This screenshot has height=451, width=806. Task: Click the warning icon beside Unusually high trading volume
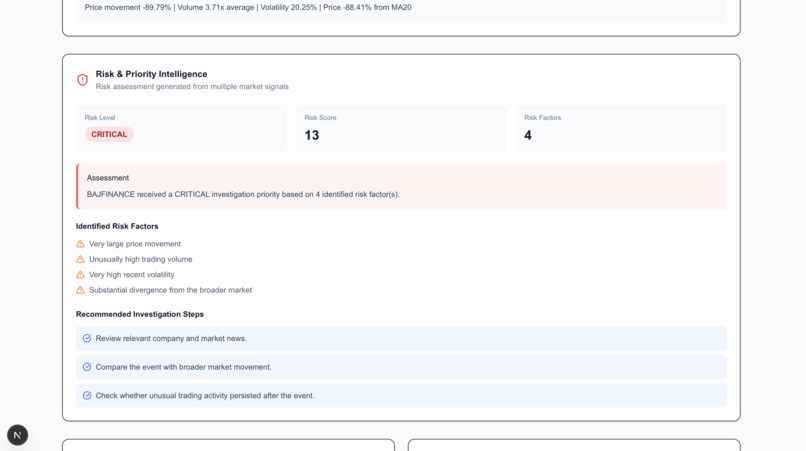coord(80,259)
